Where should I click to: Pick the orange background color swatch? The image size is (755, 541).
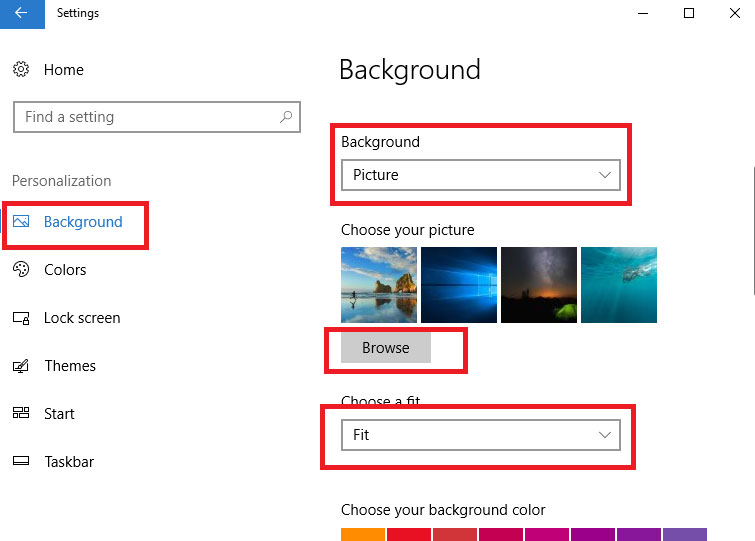tap(362, 535)
